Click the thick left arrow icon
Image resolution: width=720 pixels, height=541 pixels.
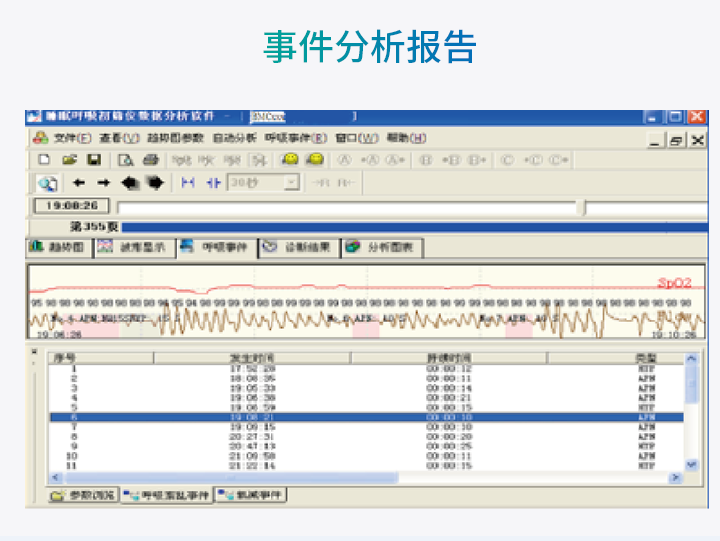pyautogui.click(x=130, y=183)
